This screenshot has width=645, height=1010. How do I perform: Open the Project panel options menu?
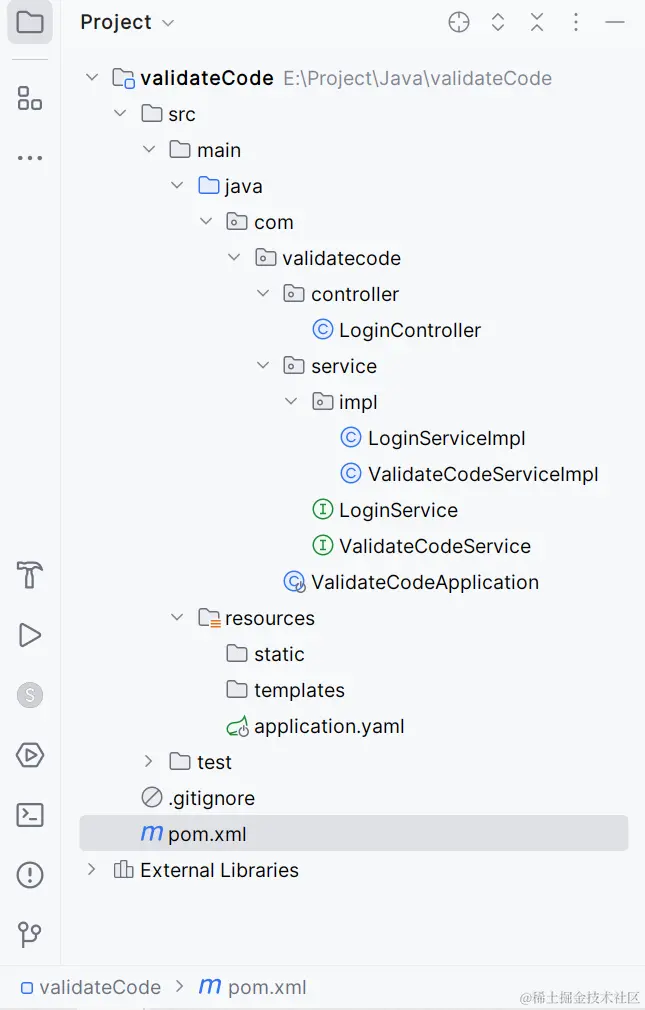[x=576, y=22]
